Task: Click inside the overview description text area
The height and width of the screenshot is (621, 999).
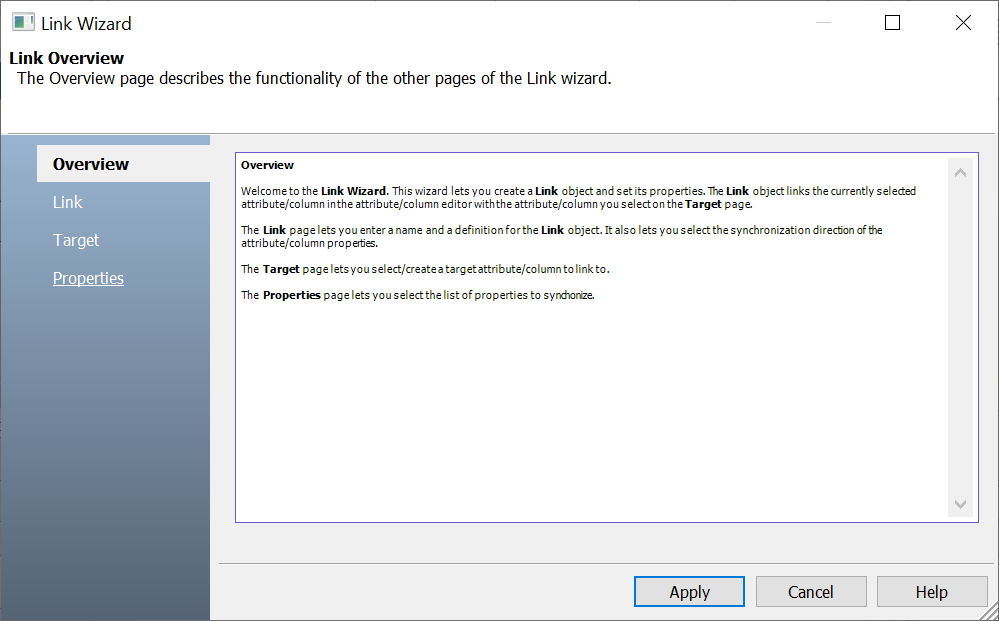Action: point(590,400)
